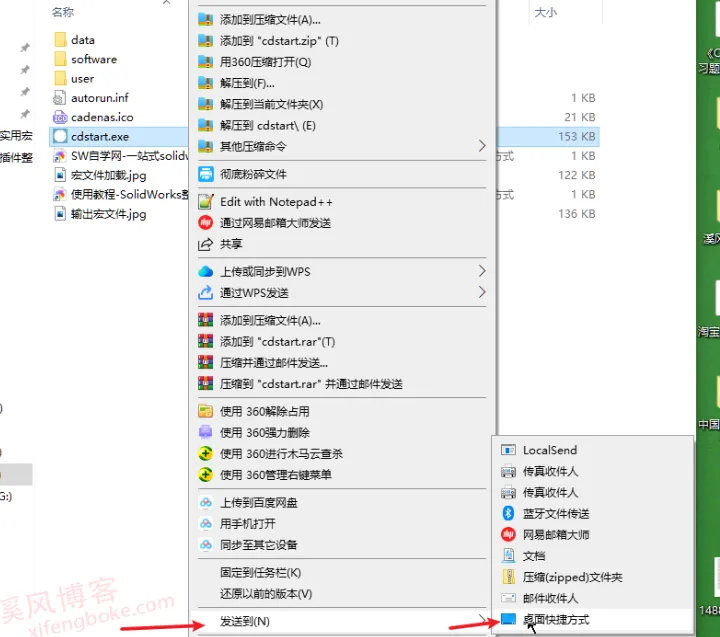Image resolution: width=720 pixels, height=637 pixels.
Task: Expand 上传或同步到WPS submenu arrow
Action: pyautogui.click(x=482, y=271)
